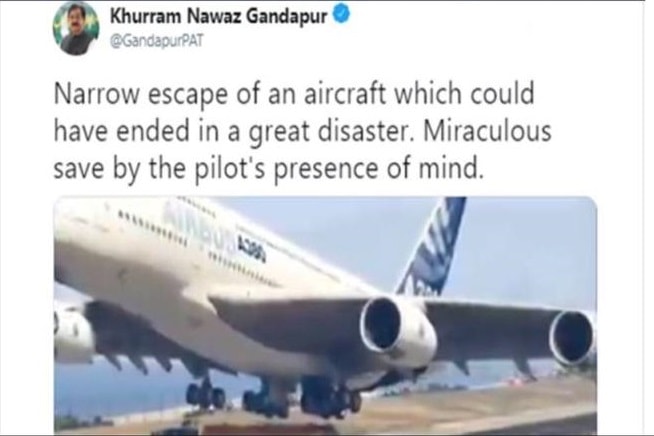Click the phrase 'great disaster' in the tweet
The height and width of the screenshot is (436, 654).
click(x=327, y=131)
